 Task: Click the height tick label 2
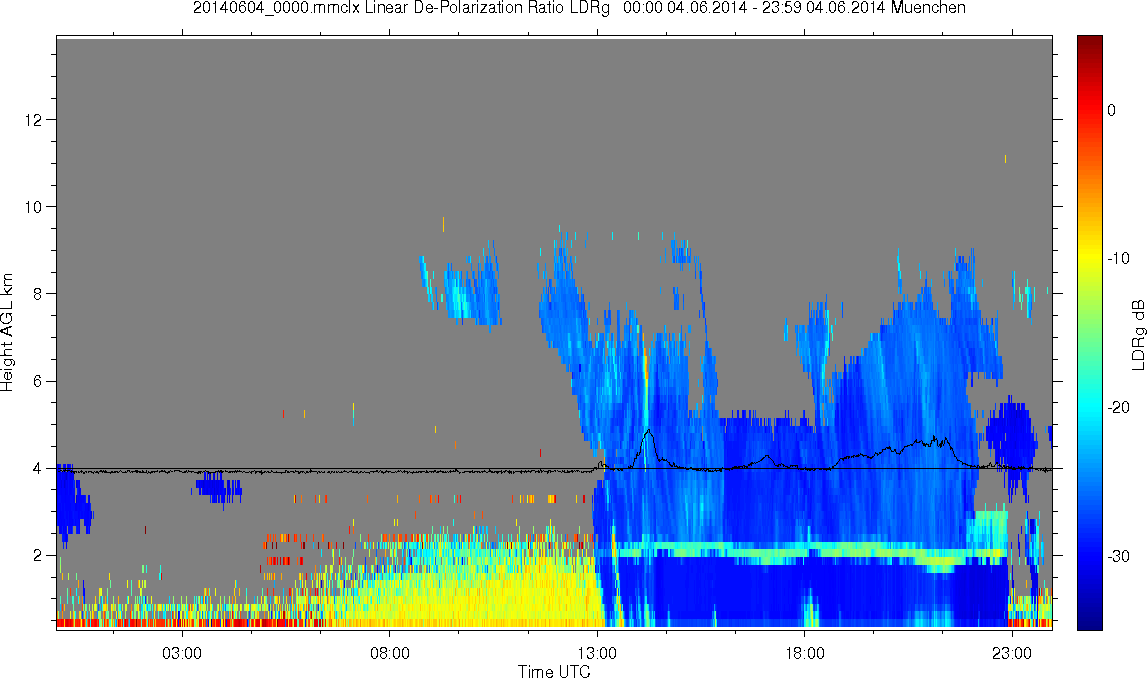(x=37, y=556)
